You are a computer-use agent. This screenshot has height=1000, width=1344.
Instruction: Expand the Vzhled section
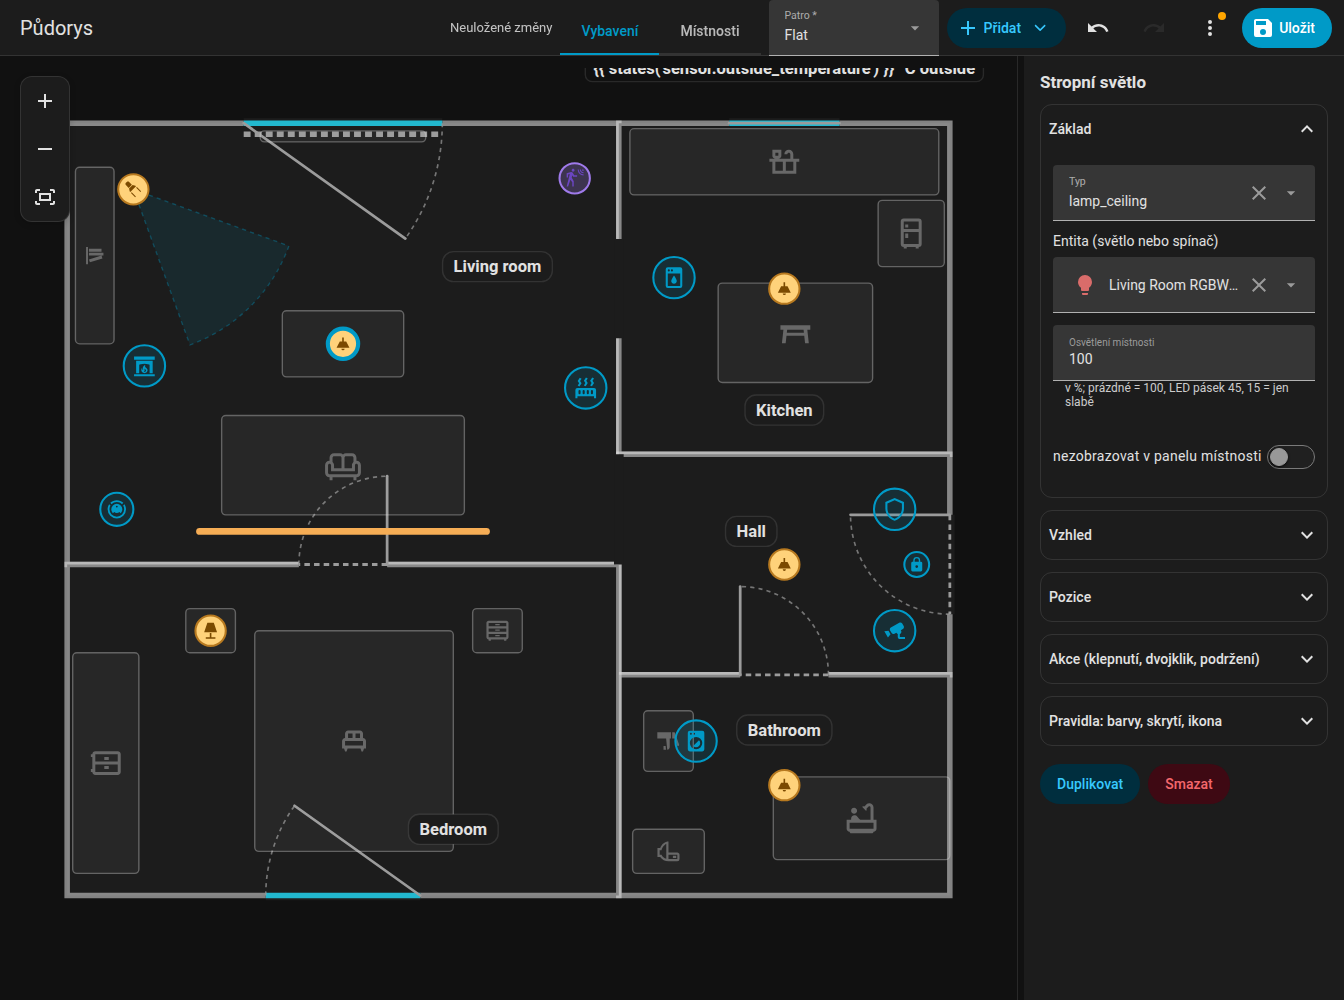point(1184,535)
